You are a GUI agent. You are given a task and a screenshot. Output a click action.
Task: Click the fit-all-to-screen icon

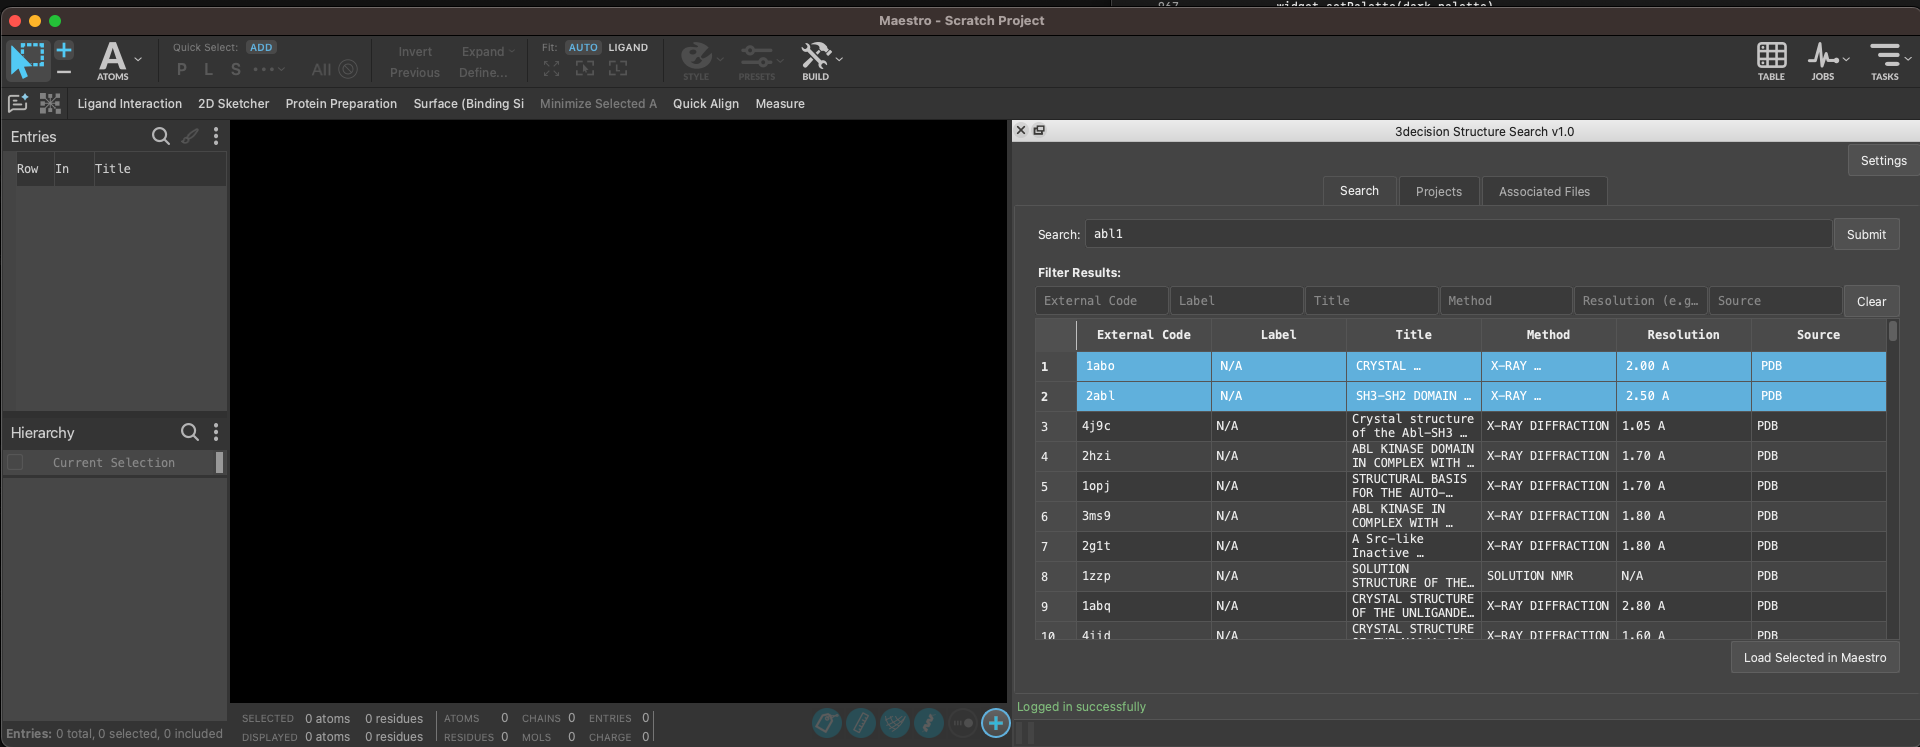coord(551,68)
